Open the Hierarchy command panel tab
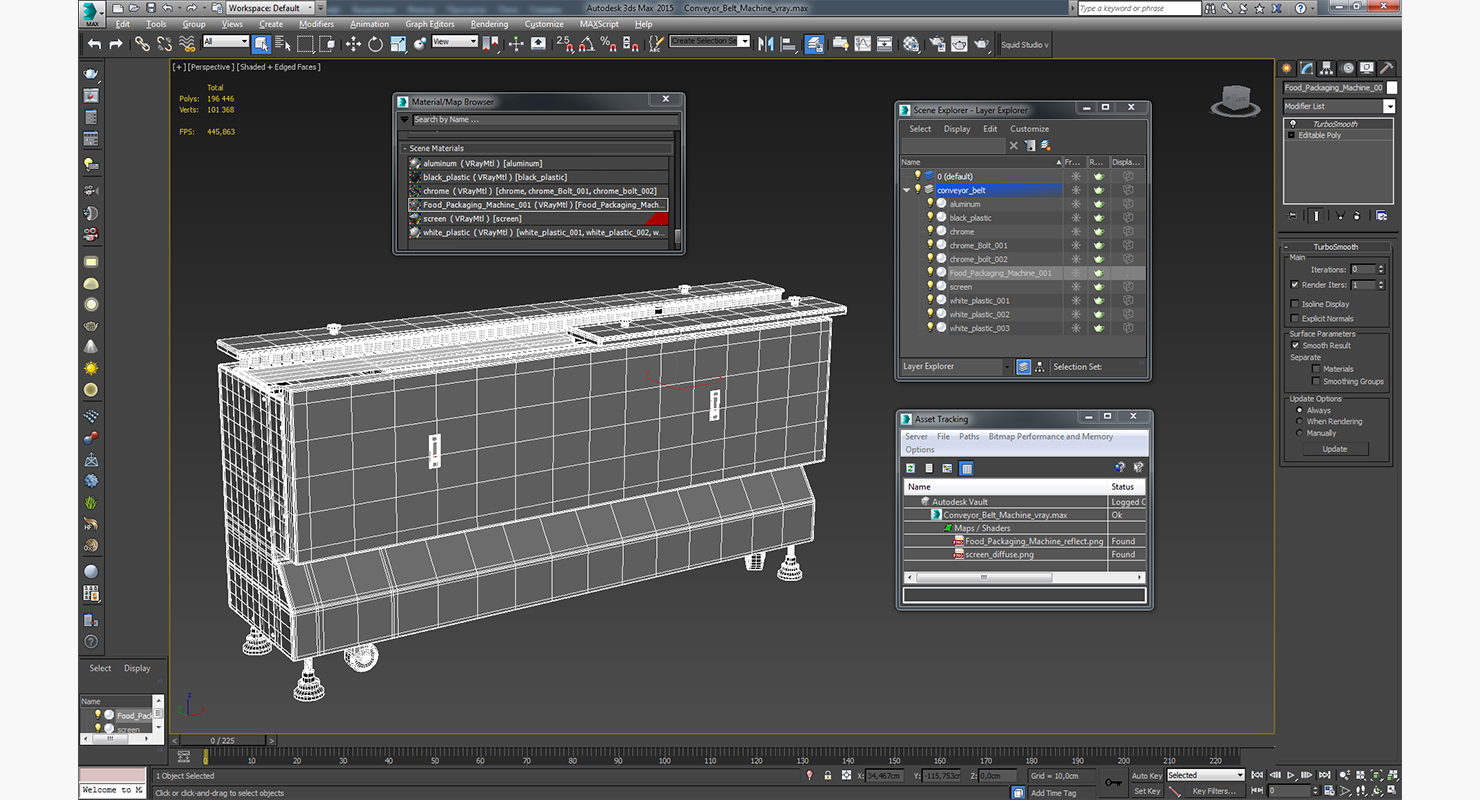This screenshot has height=800, width=1480. point(1328,68)
